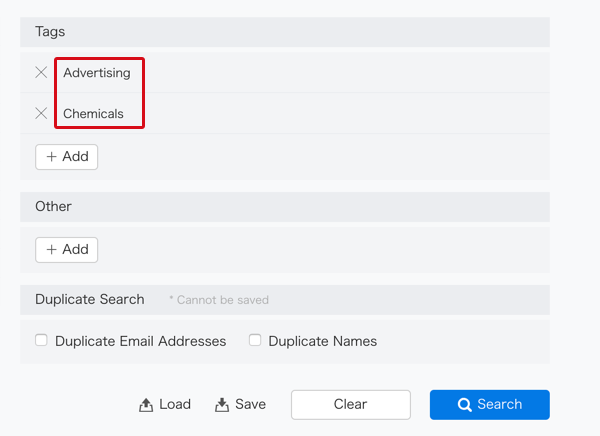Click the magnifying glass in the Search button
The height and width of the screenshot is (436, 600).
click(465, 405)
